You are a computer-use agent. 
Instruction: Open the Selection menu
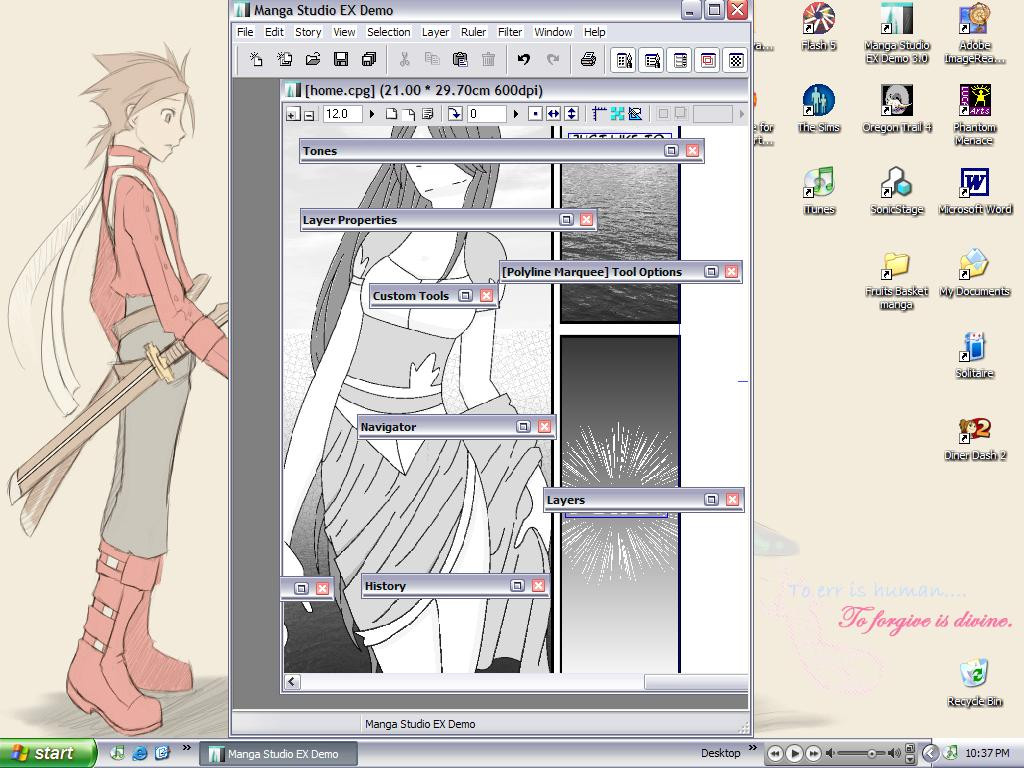(389, 32)
